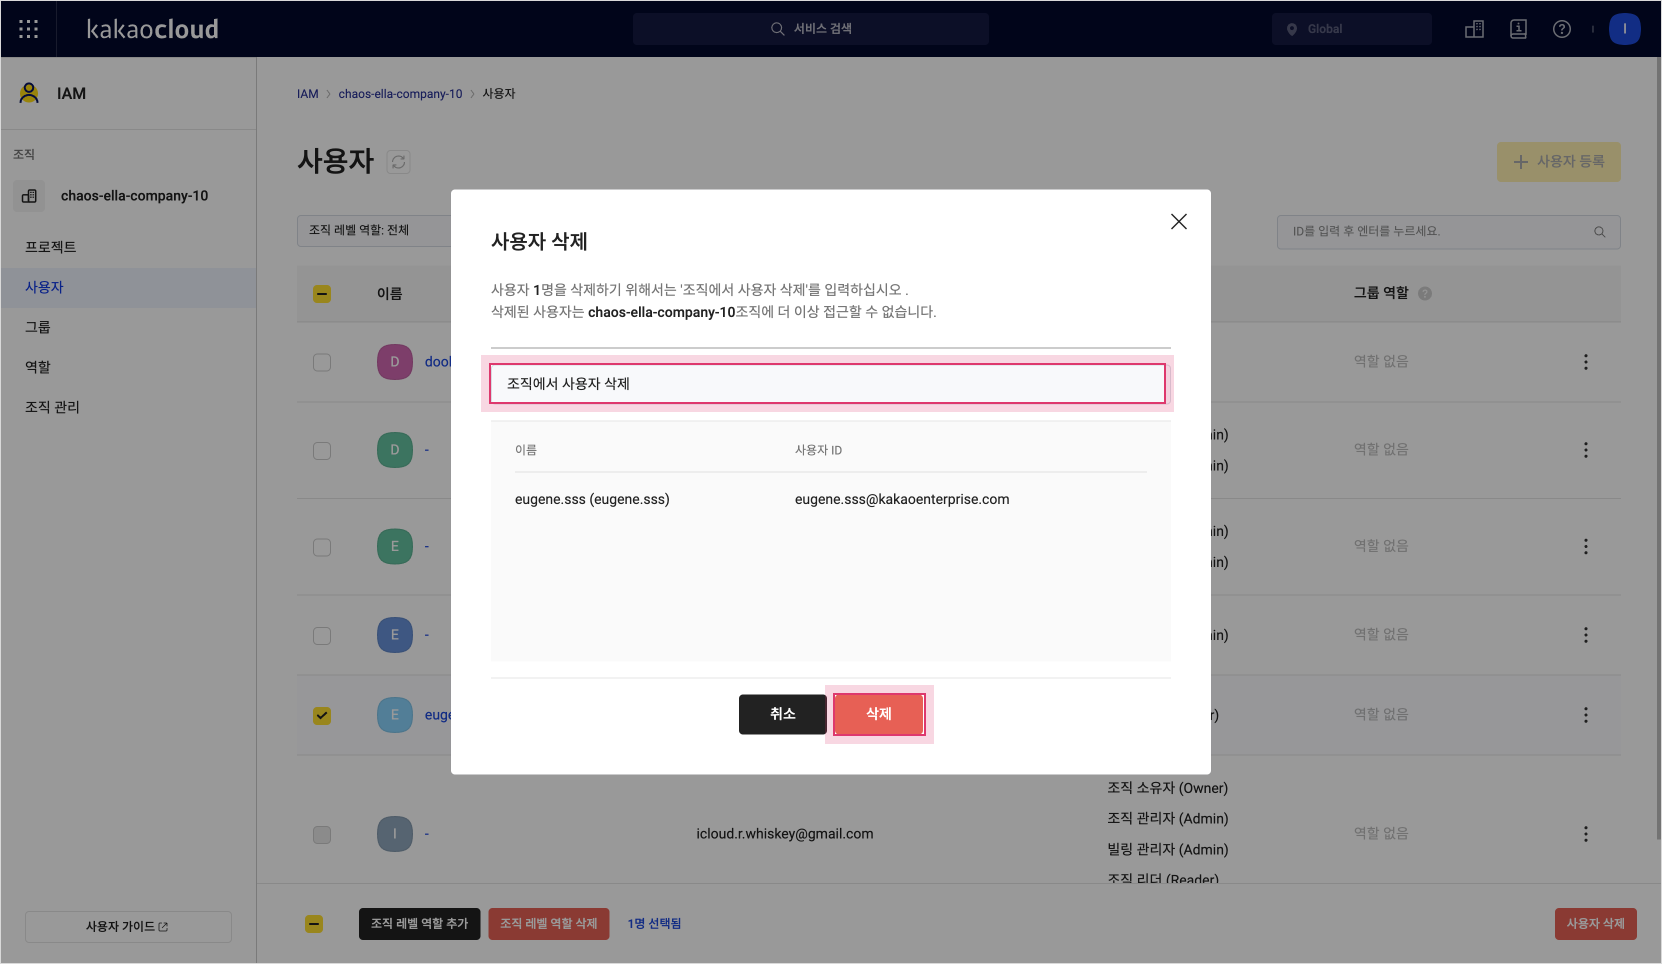
Task: Click the pink D avatar
Action: (x=395, y=362)
